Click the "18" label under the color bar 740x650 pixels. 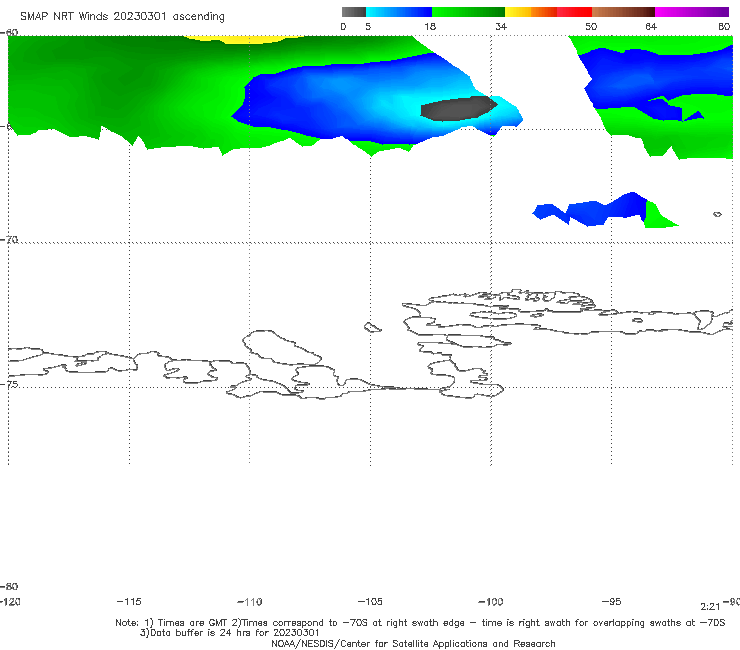tap(430, 27)
